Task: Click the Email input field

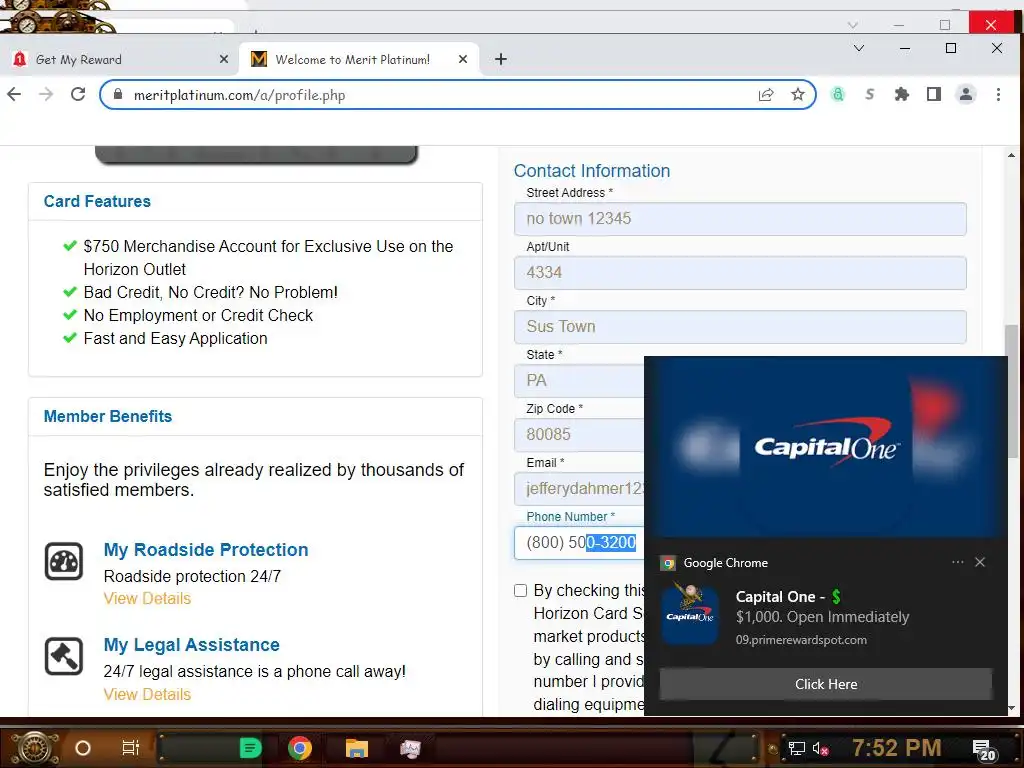Action: [x=579, y=488]
